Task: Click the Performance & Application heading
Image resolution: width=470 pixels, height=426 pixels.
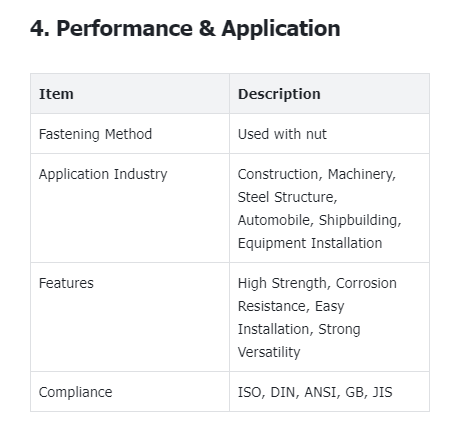Action: [185, 29]
